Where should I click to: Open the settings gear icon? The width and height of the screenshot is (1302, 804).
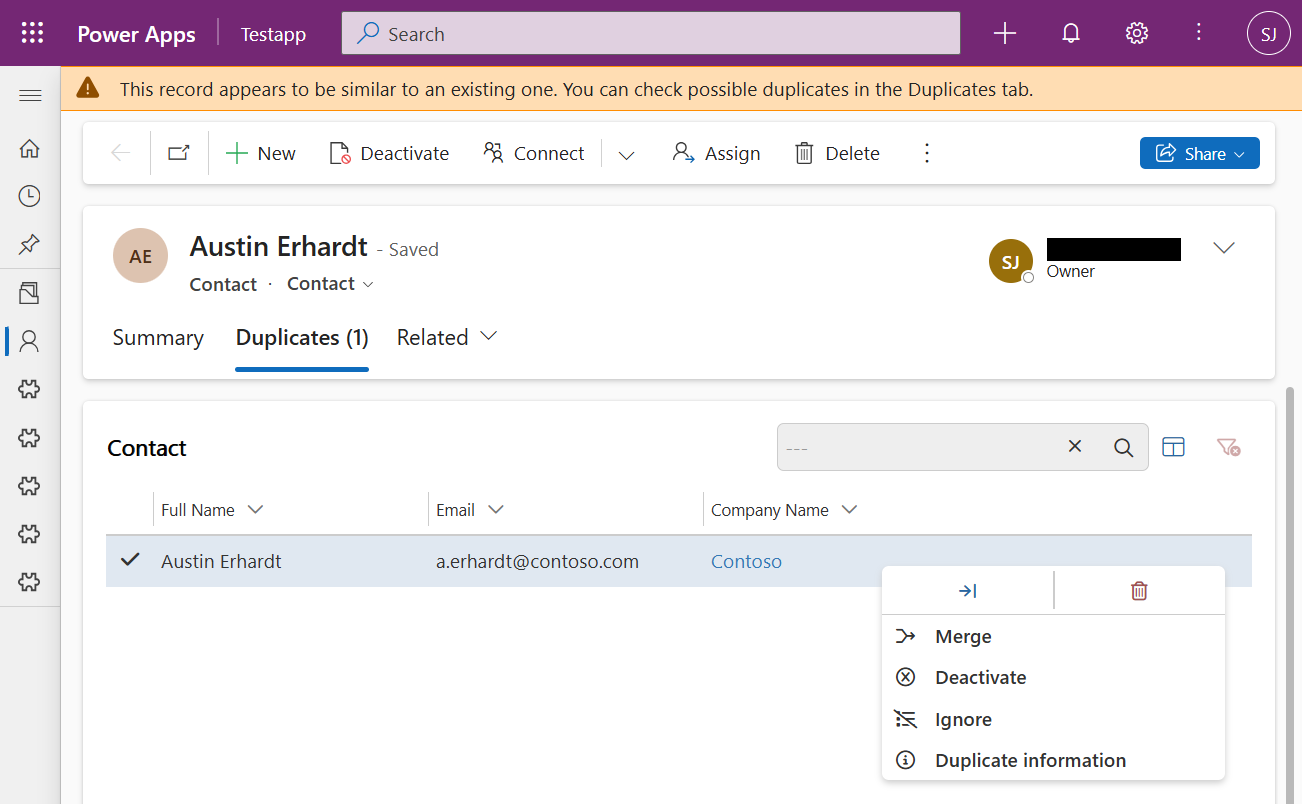pos(1136,34)
